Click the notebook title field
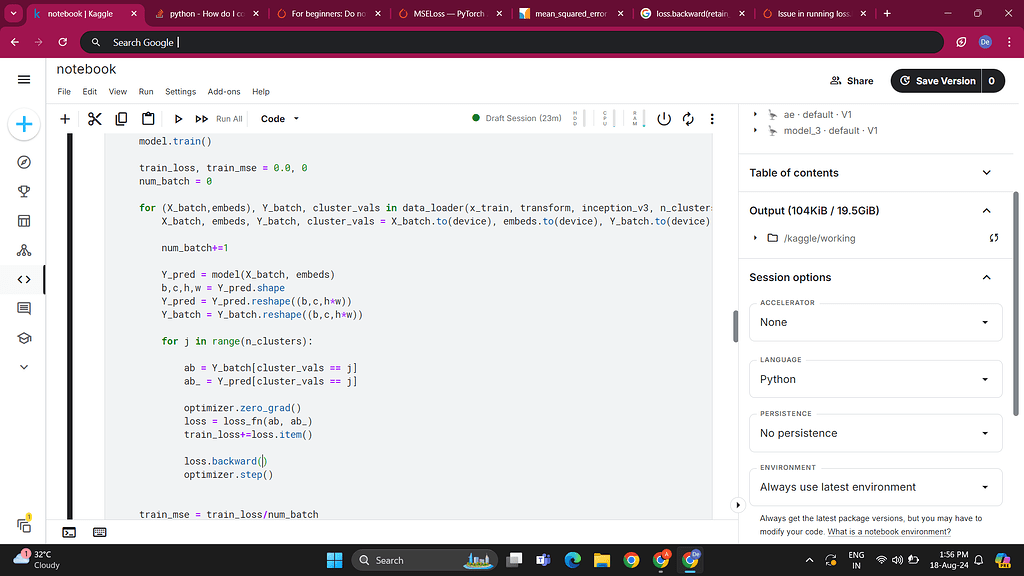1024x576 pixels. coord(86,69)
